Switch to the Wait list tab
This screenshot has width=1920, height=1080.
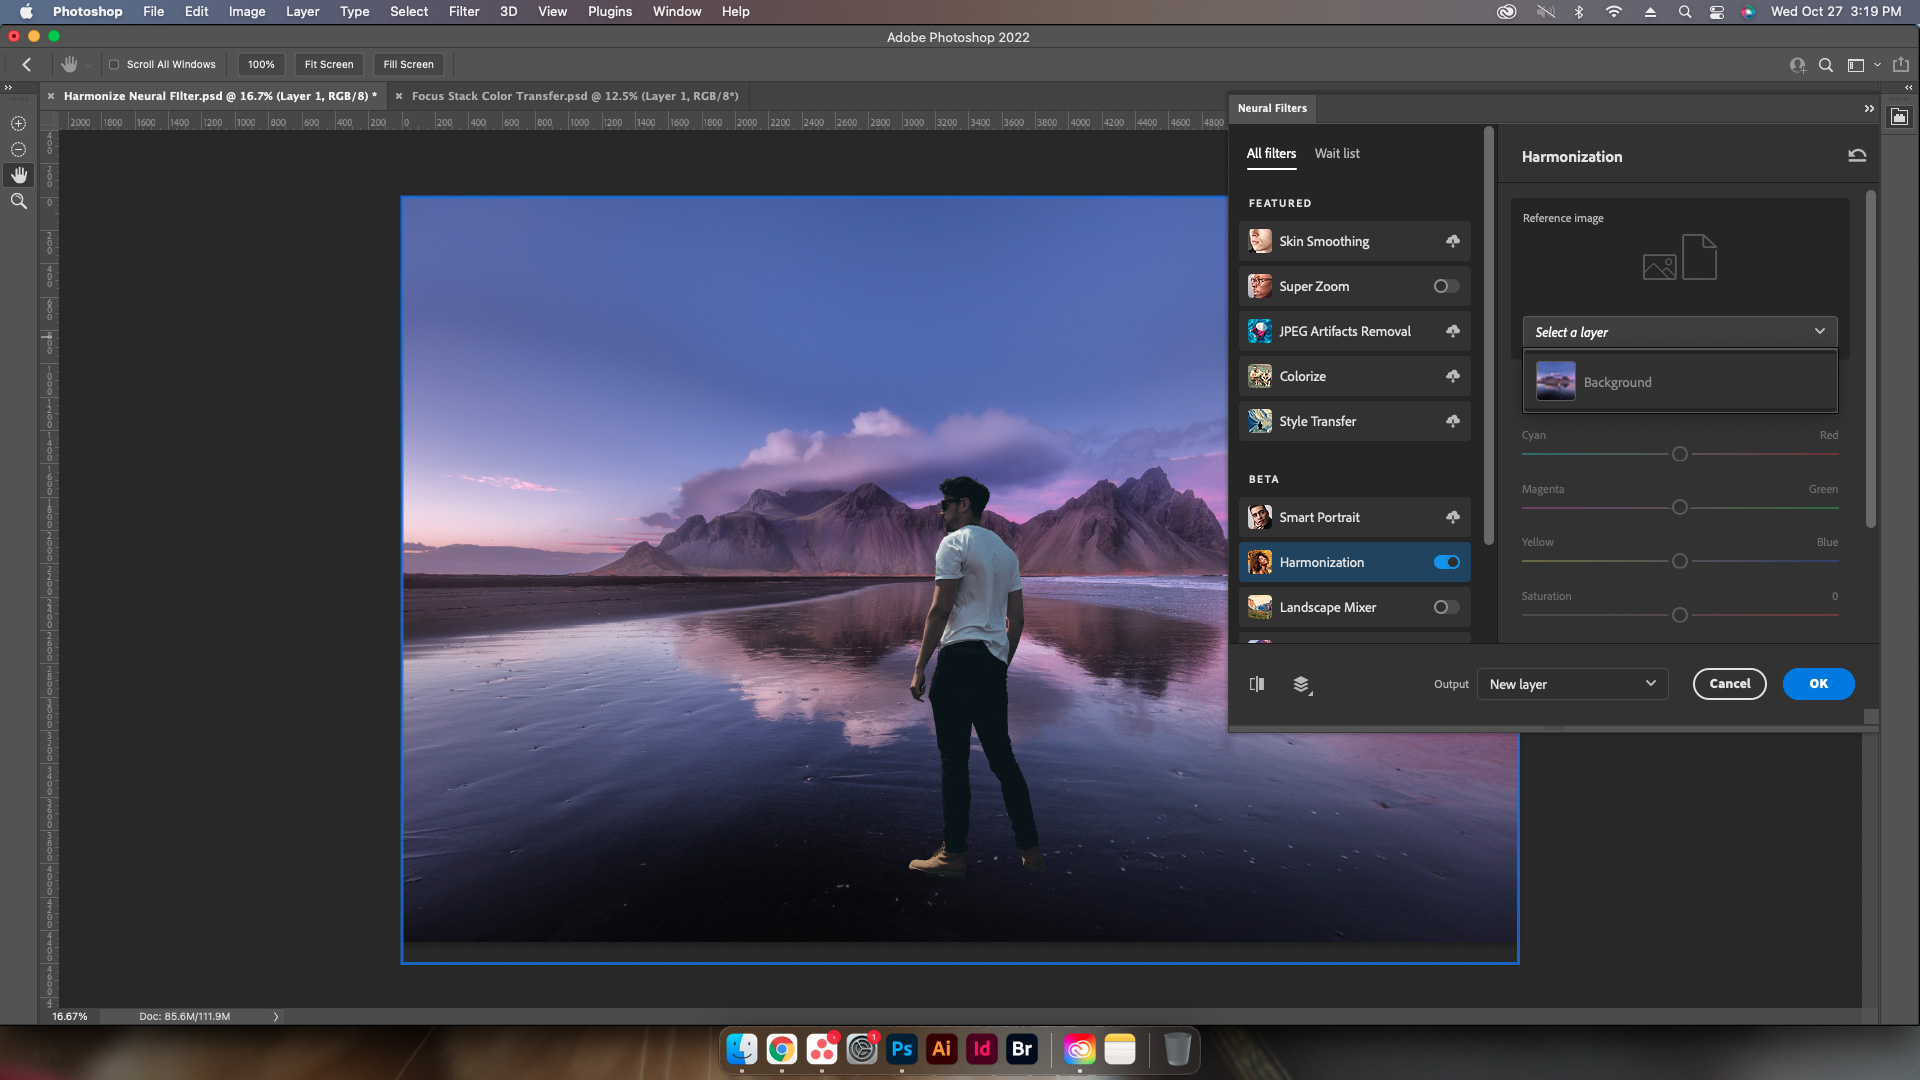(1337, 153)
